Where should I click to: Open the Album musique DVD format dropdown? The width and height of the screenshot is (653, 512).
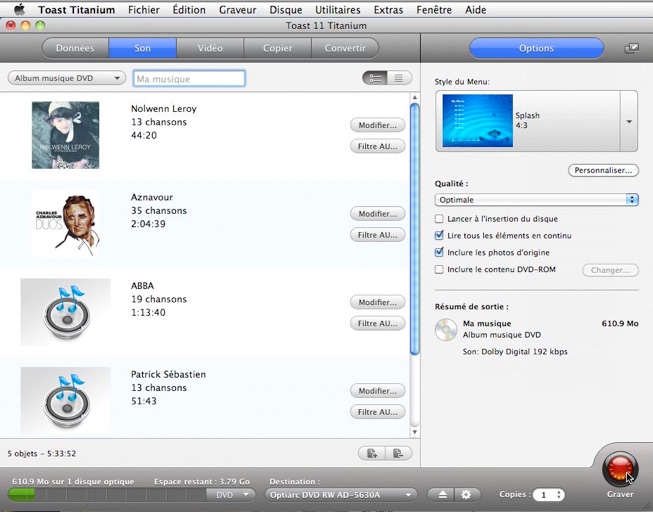(67, 78)
